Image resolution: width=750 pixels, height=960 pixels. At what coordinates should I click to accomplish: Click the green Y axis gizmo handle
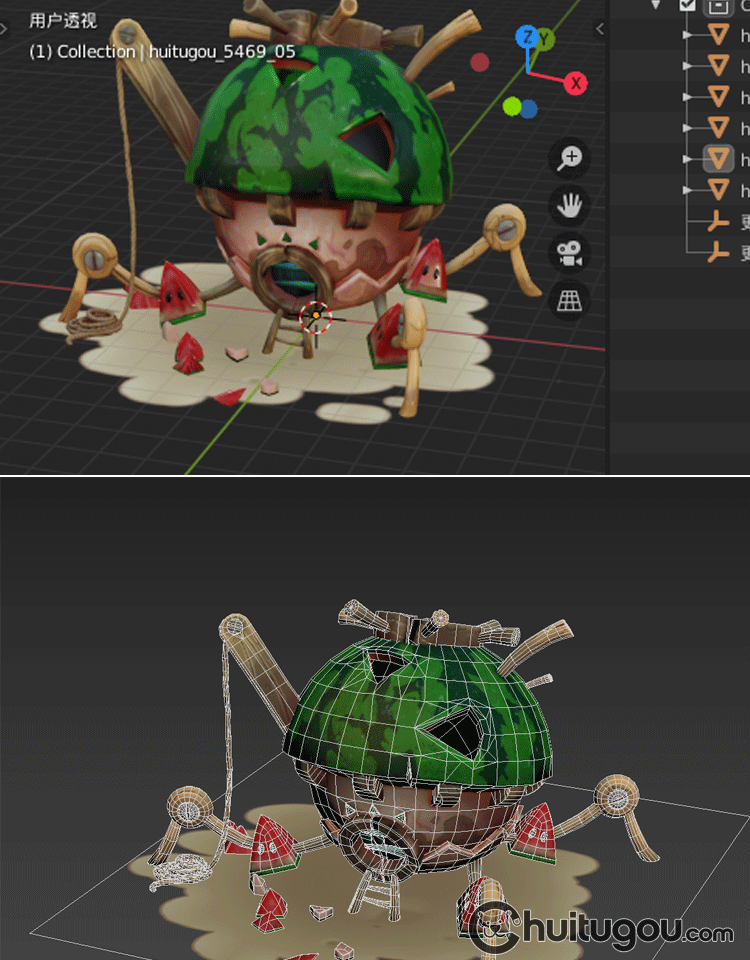coord(544,40)
